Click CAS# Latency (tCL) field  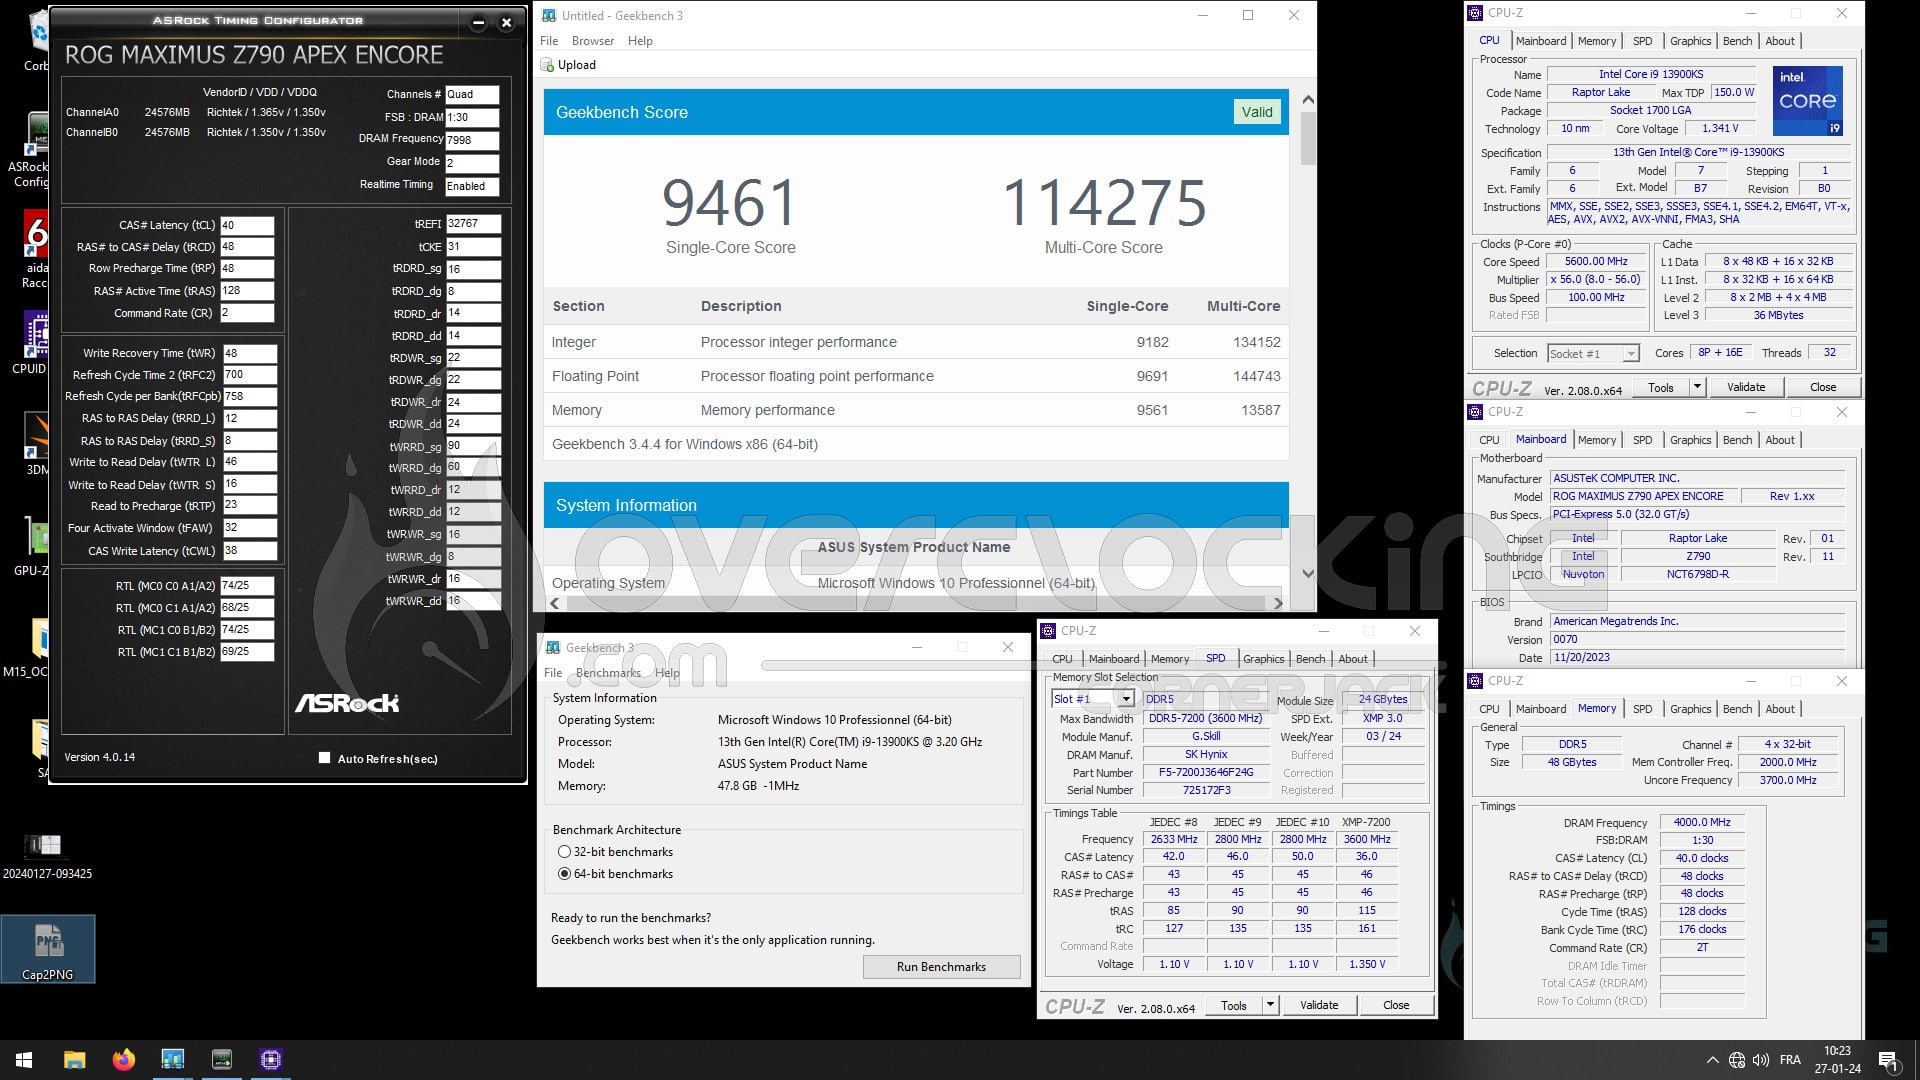(x=246, y=225)
